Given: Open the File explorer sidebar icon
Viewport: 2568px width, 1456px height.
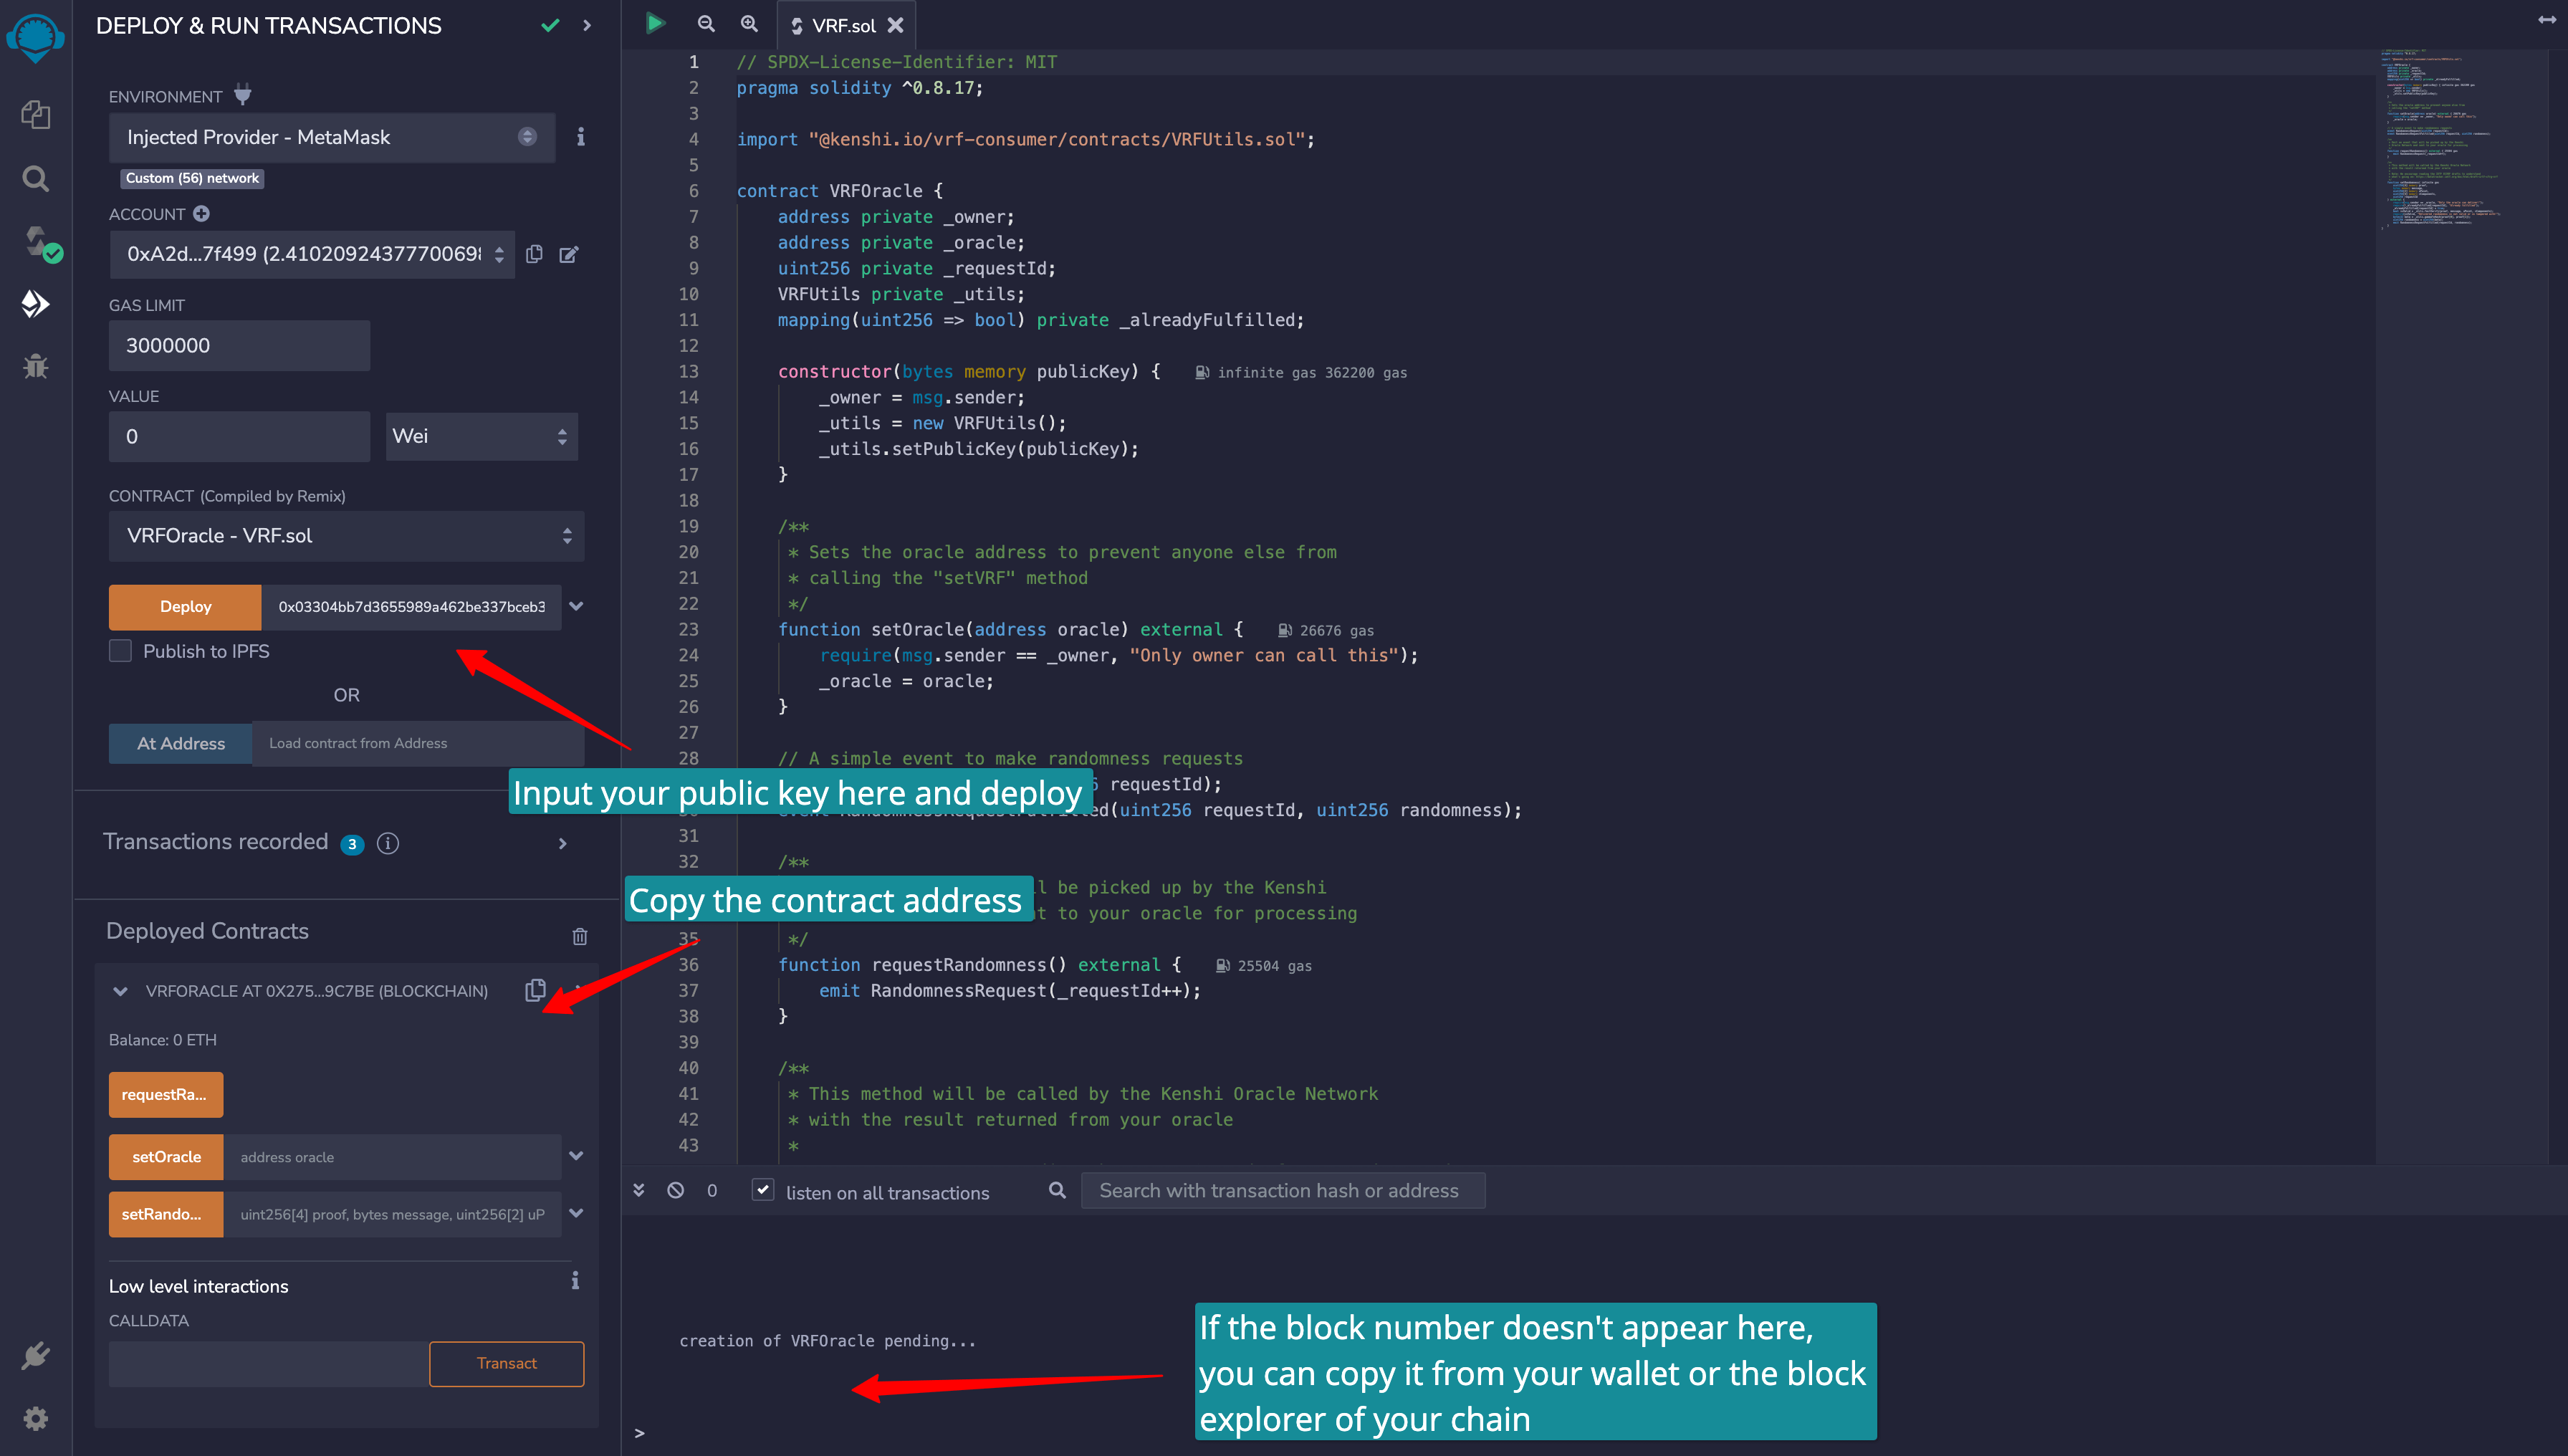Looking at the screenshot, I should pos(36,115).
